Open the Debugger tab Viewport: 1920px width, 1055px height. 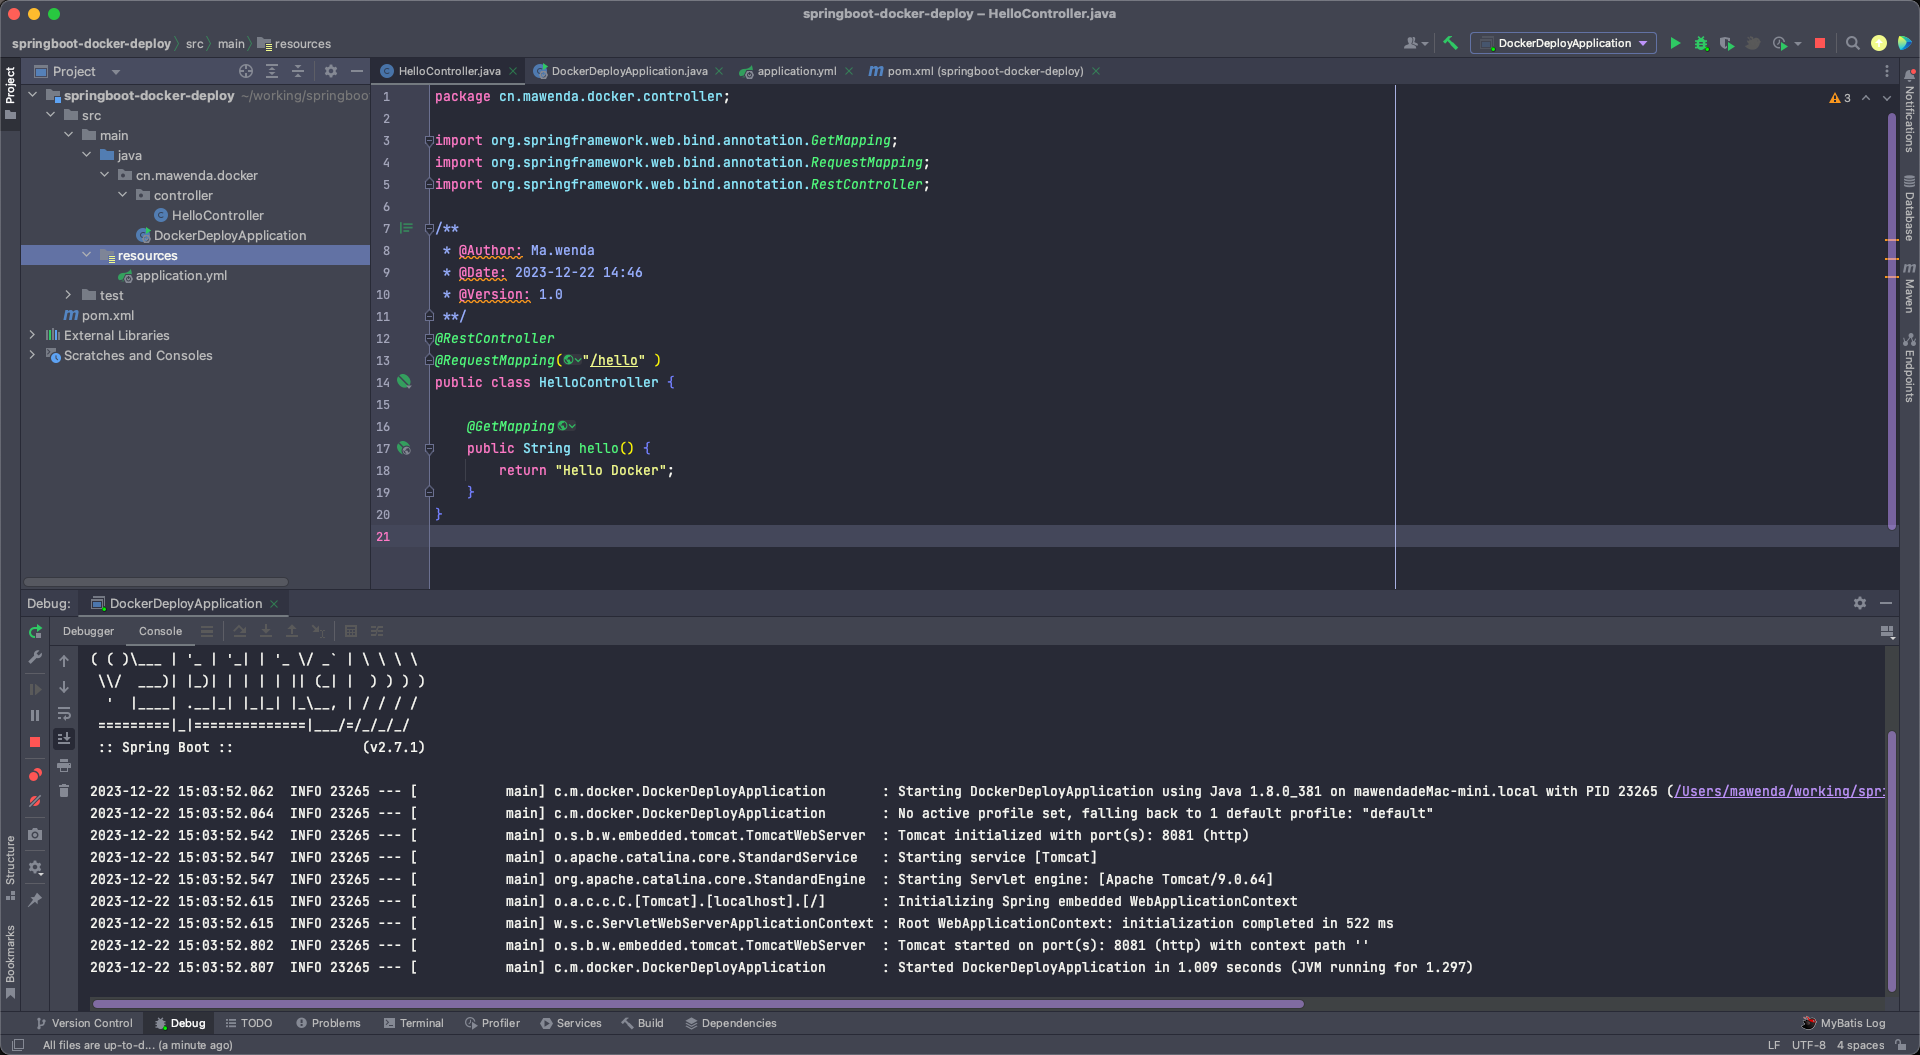[x=88, y=631]
